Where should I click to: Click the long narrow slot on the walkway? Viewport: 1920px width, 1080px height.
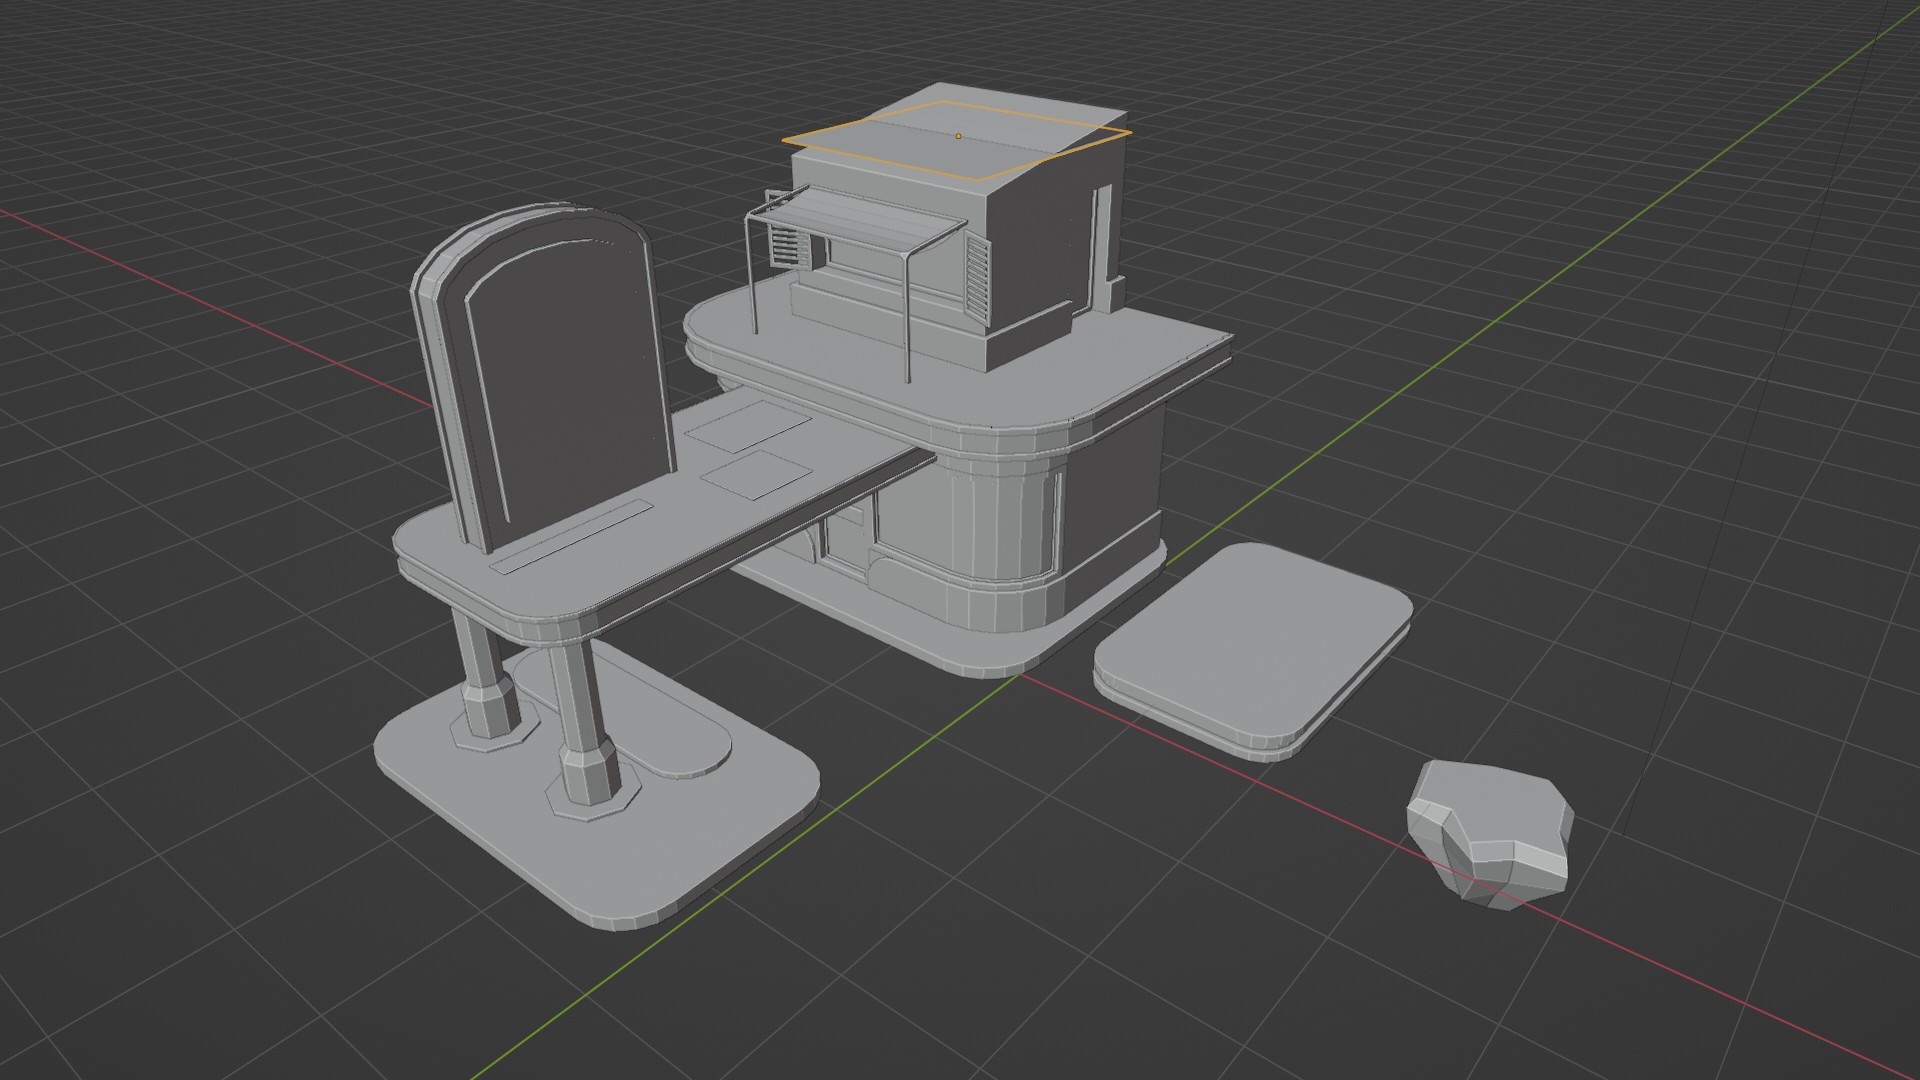click(572, 539)
